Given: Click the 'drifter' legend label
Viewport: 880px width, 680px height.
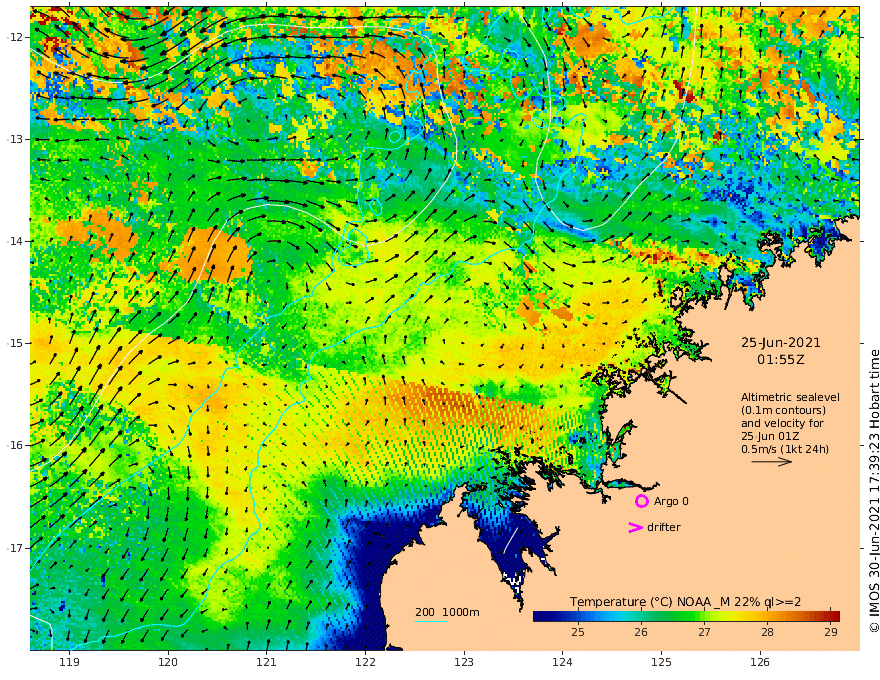Looking at the screenshot, I should [663, 527].
